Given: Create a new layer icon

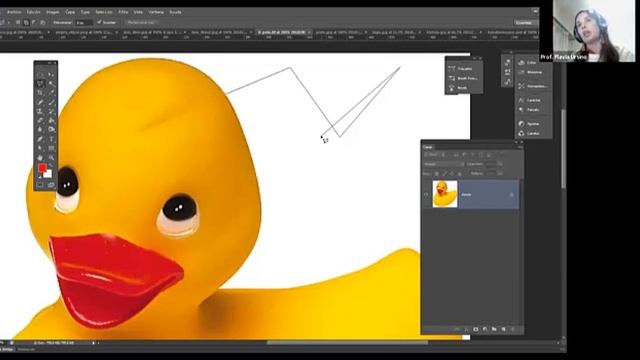Looking at the screenshot, I should (x=503, y=329).
